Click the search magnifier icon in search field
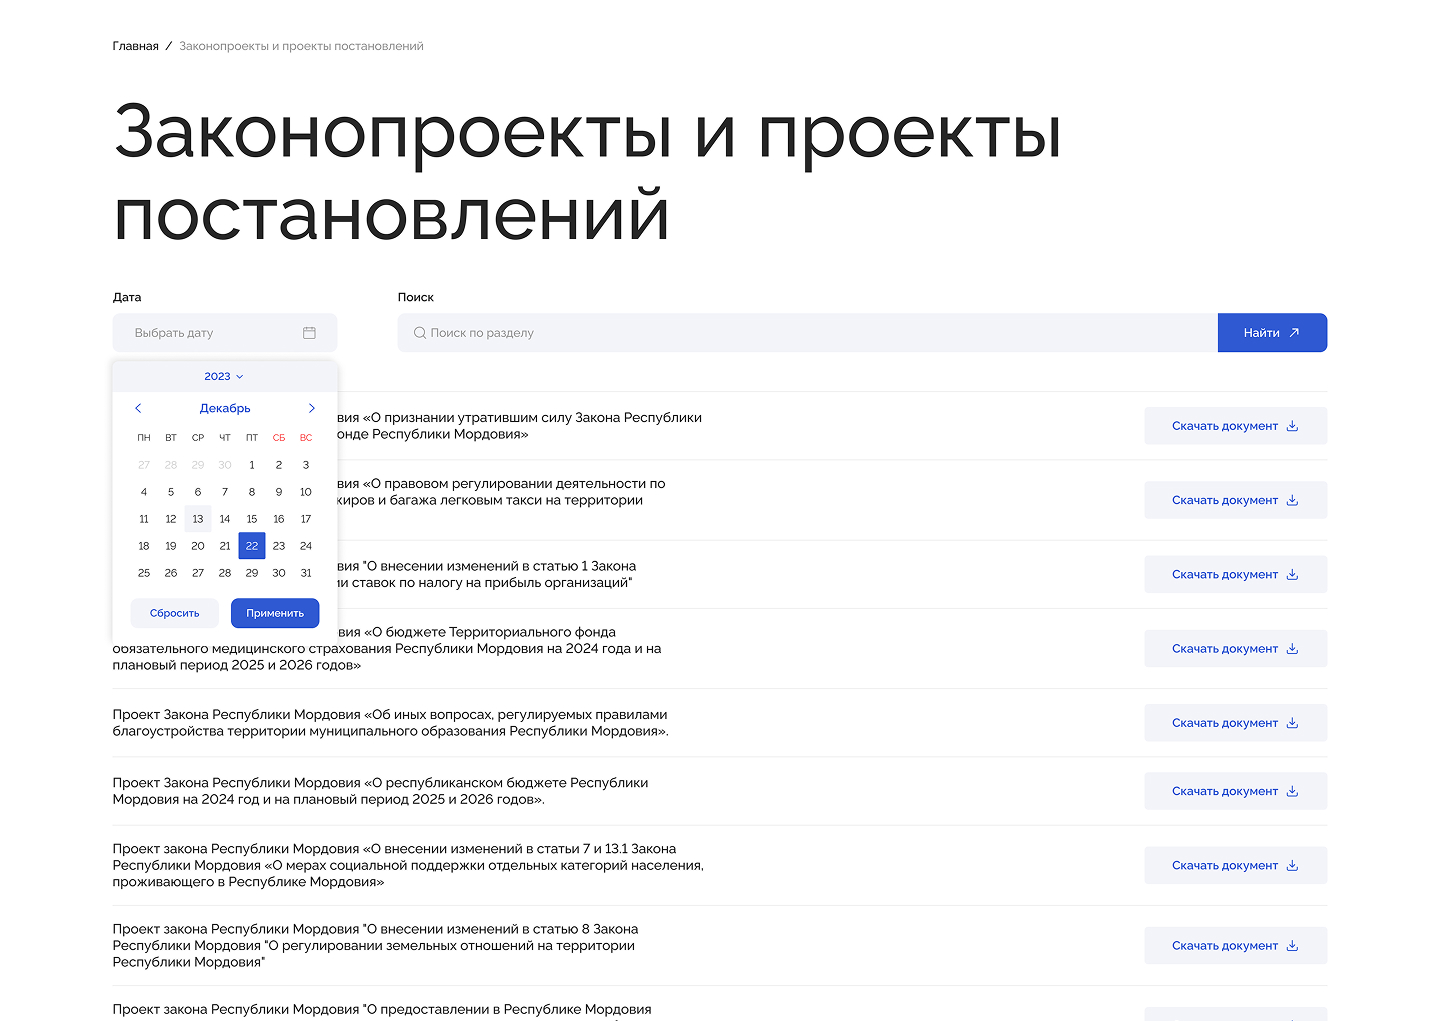 coord(420,332)
